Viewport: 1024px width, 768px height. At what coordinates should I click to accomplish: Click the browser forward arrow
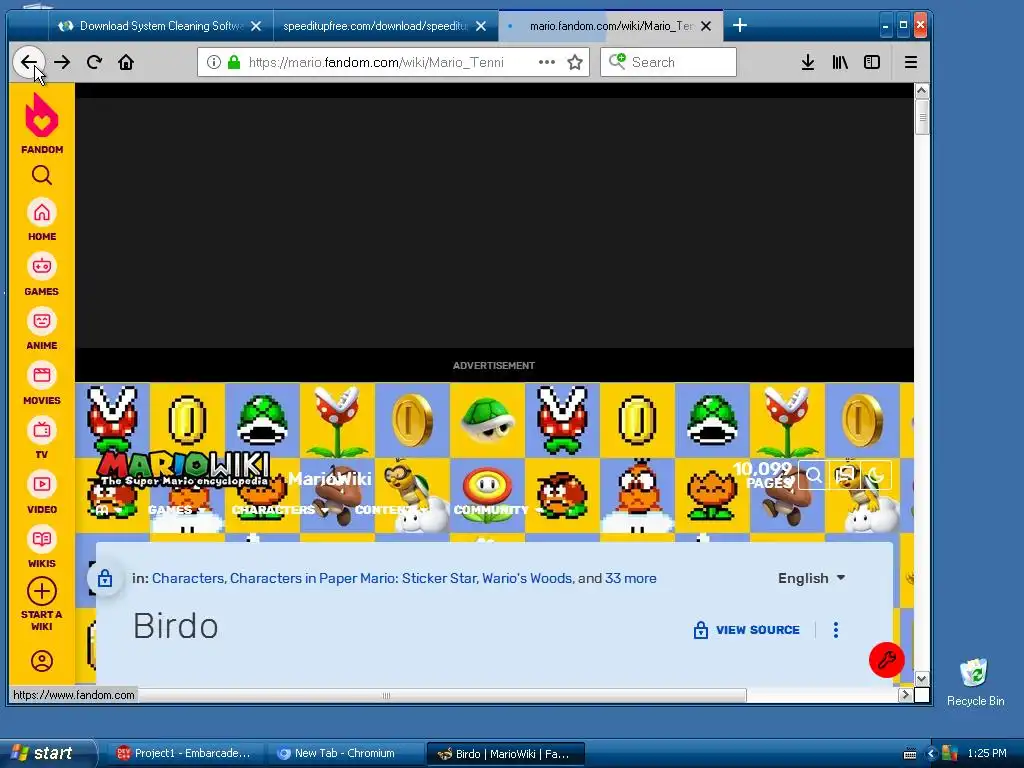pos(62,62)
